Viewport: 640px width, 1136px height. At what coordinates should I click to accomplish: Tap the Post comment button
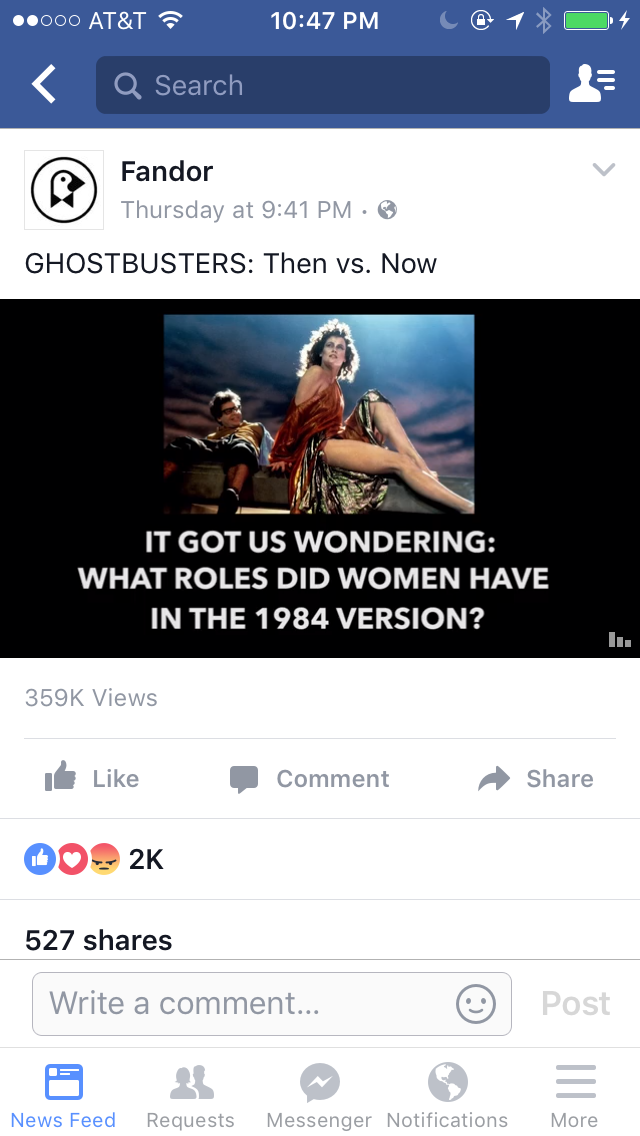[575, 1003]
